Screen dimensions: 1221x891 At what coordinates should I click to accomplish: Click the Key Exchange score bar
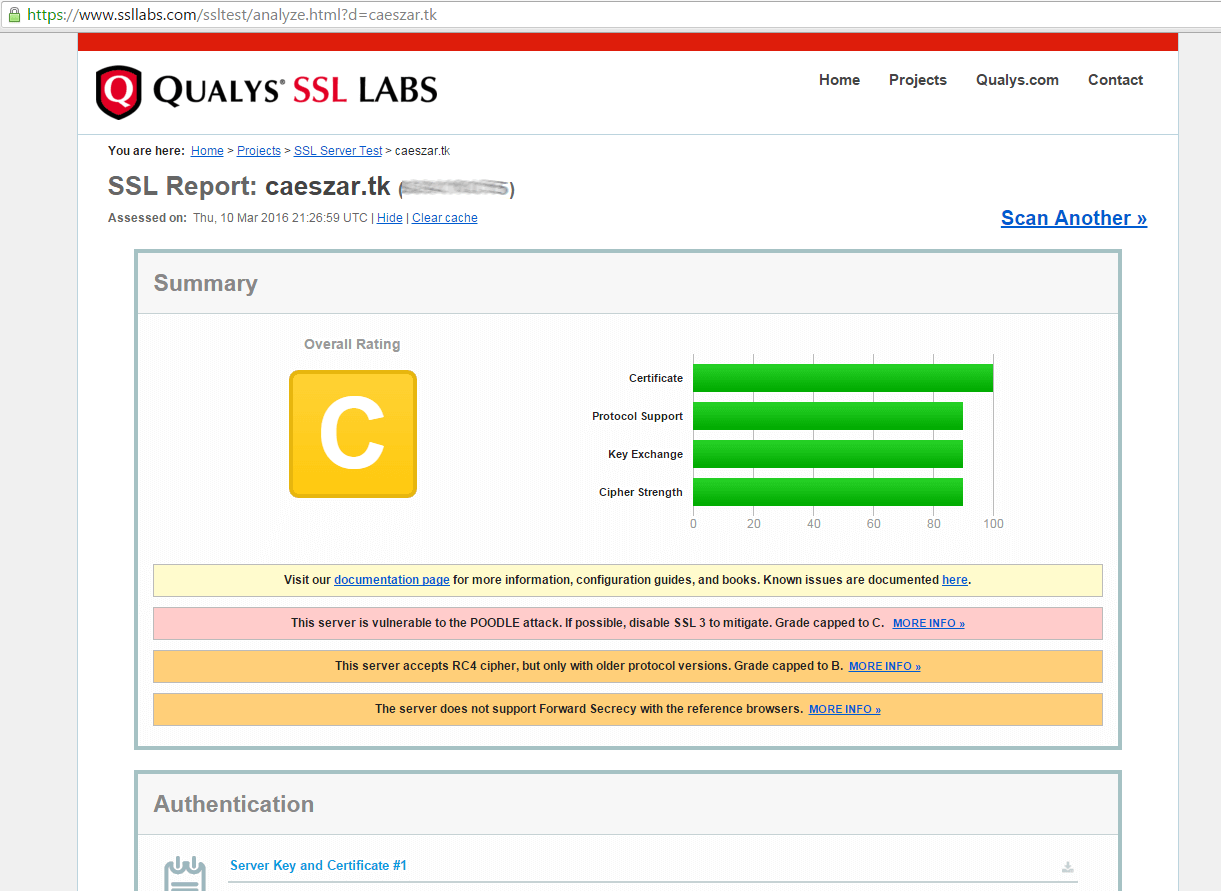pos(828,454)
